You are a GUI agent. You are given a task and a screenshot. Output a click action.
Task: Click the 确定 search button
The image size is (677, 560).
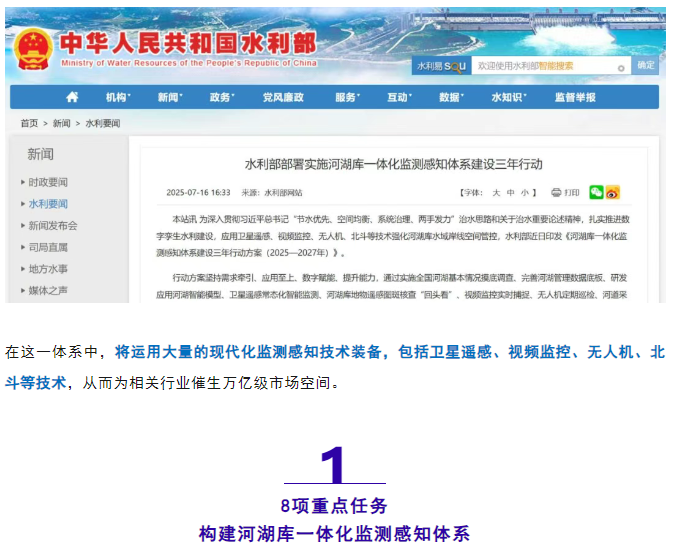click(x=646, y=66)
